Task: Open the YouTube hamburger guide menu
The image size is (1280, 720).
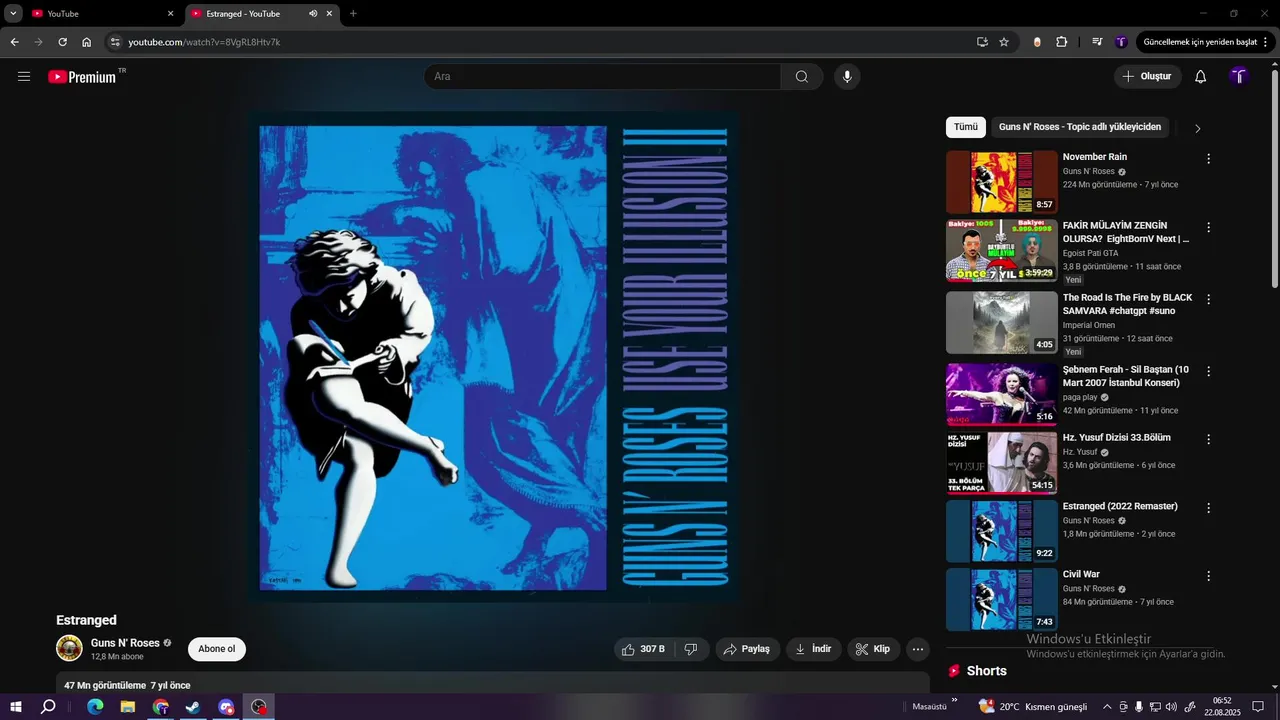Action: (24, 76)
